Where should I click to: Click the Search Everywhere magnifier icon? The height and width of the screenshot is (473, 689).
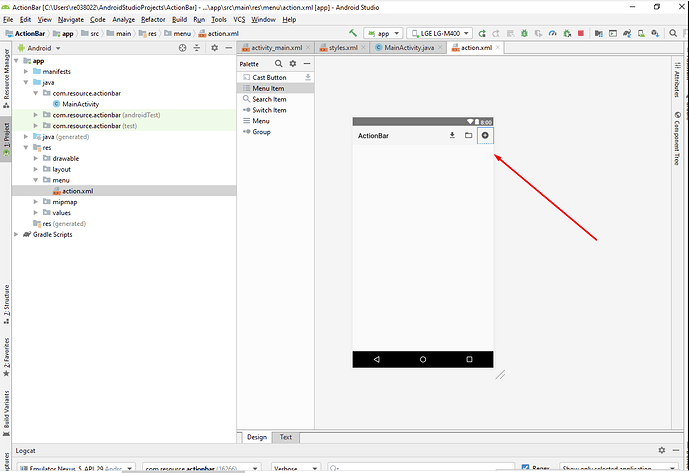[673, 33]
